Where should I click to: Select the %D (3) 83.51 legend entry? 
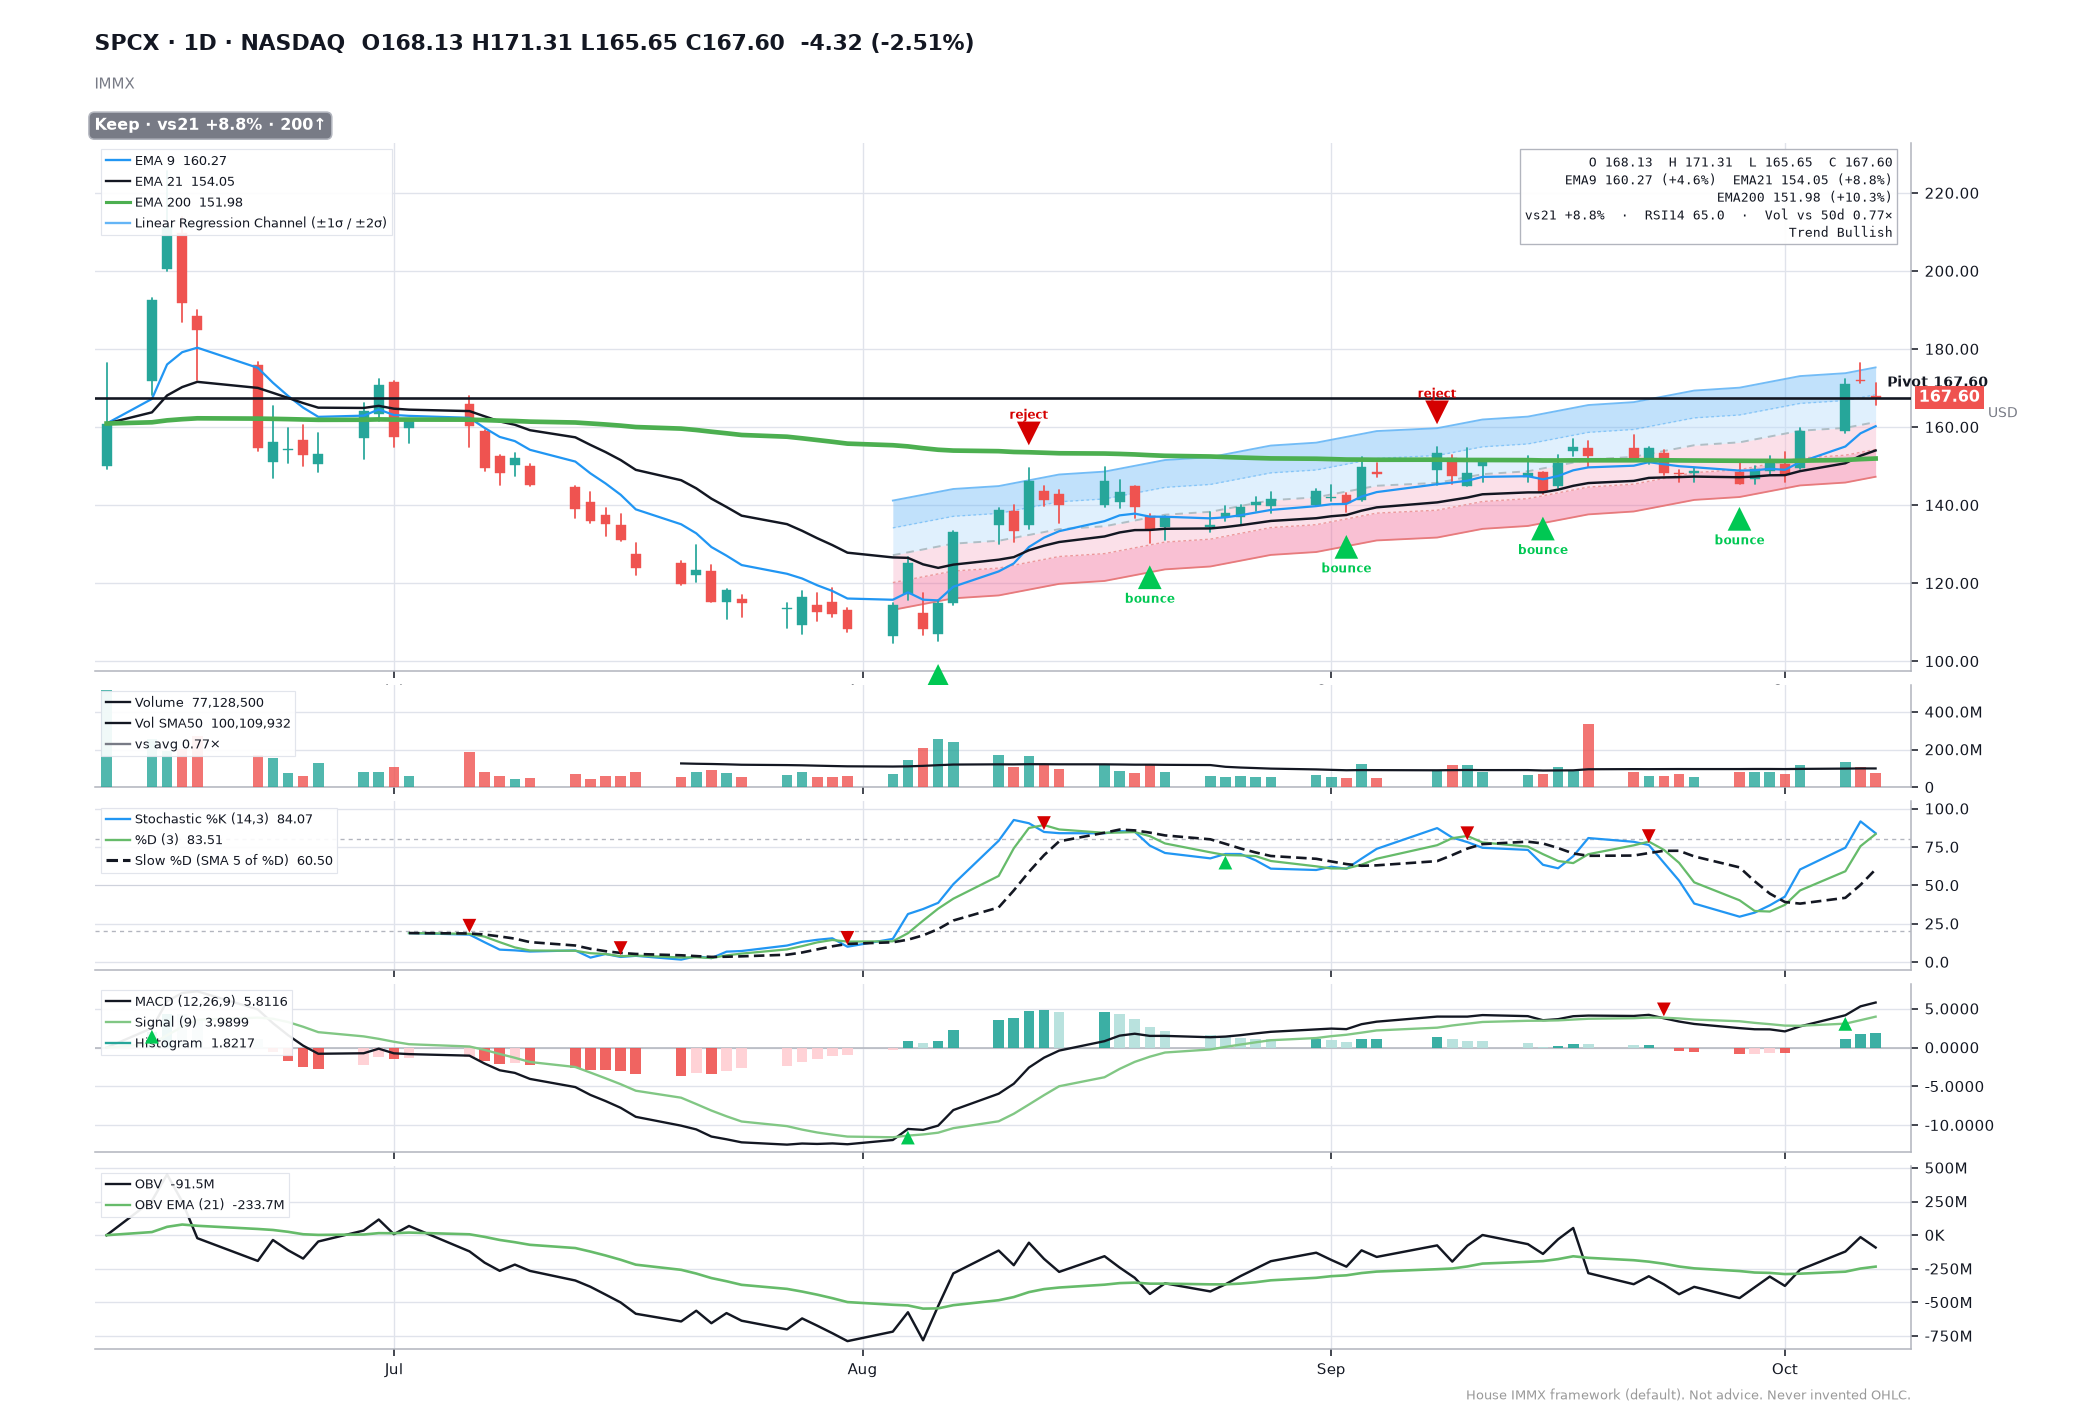tap(164, 840)
